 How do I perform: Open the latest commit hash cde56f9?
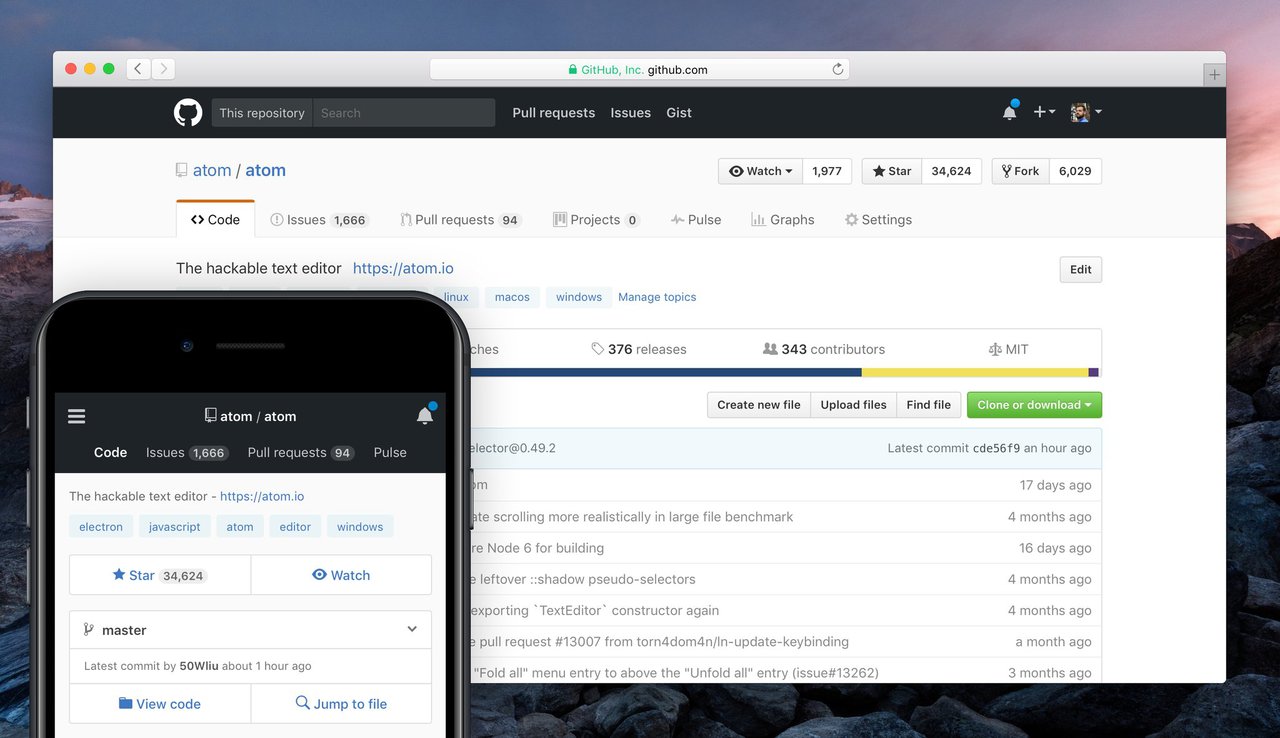(997, 449)
